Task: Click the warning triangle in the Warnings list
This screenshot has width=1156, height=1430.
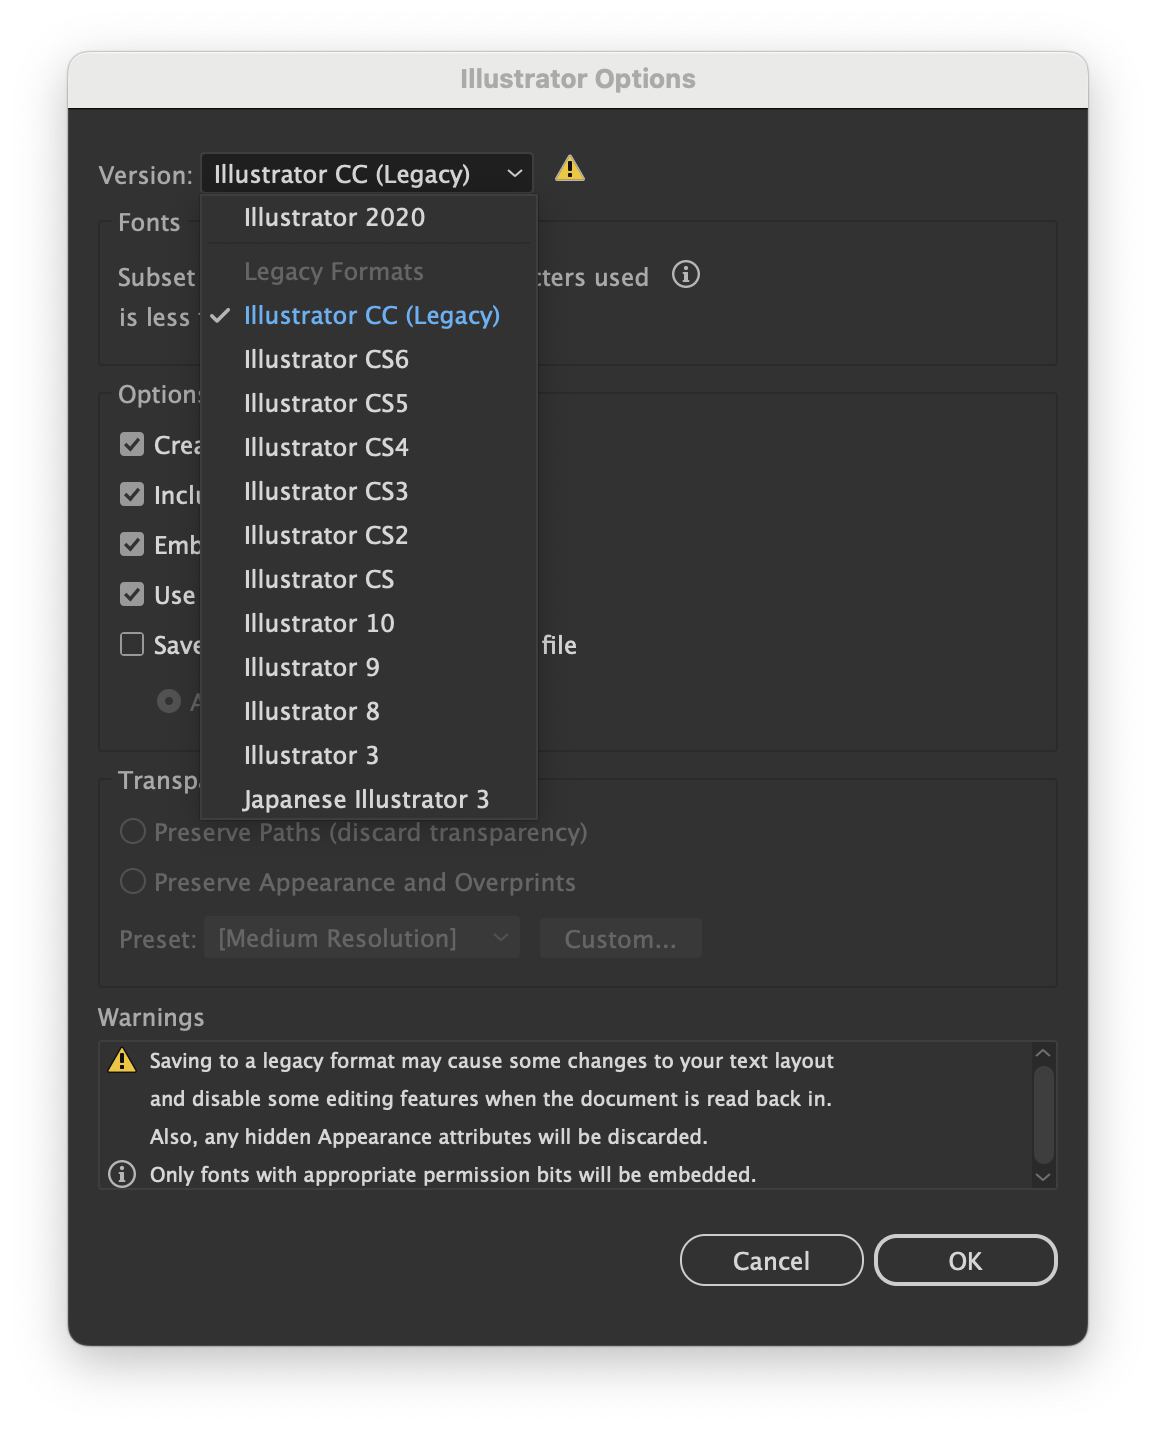Action: (x=122, y=1060)
